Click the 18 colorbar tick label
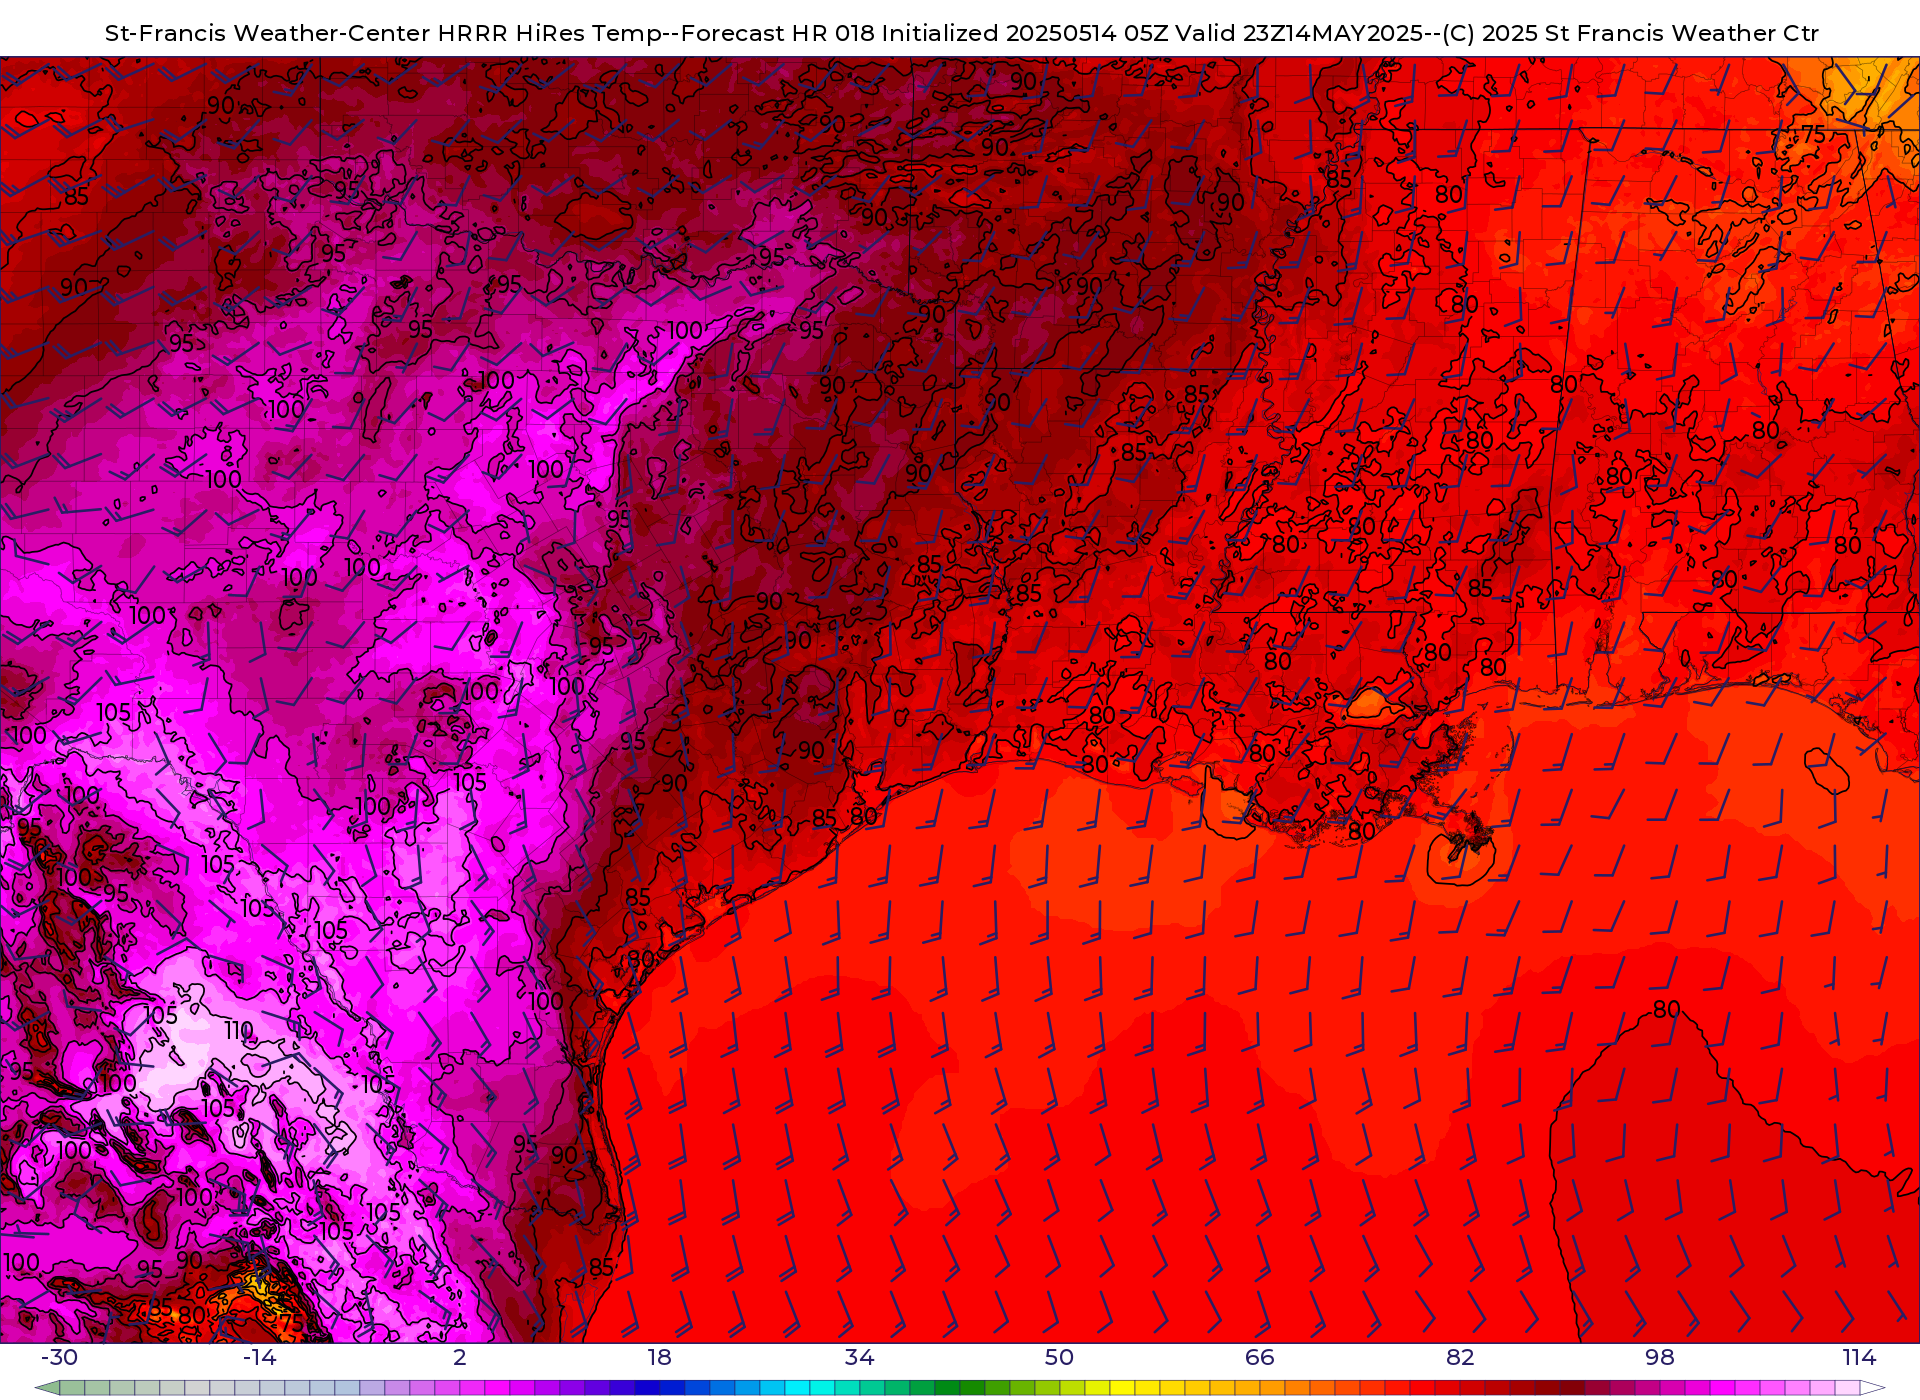The height and width of the screenshot is (1400, 1920). [x=660, y=1357]
